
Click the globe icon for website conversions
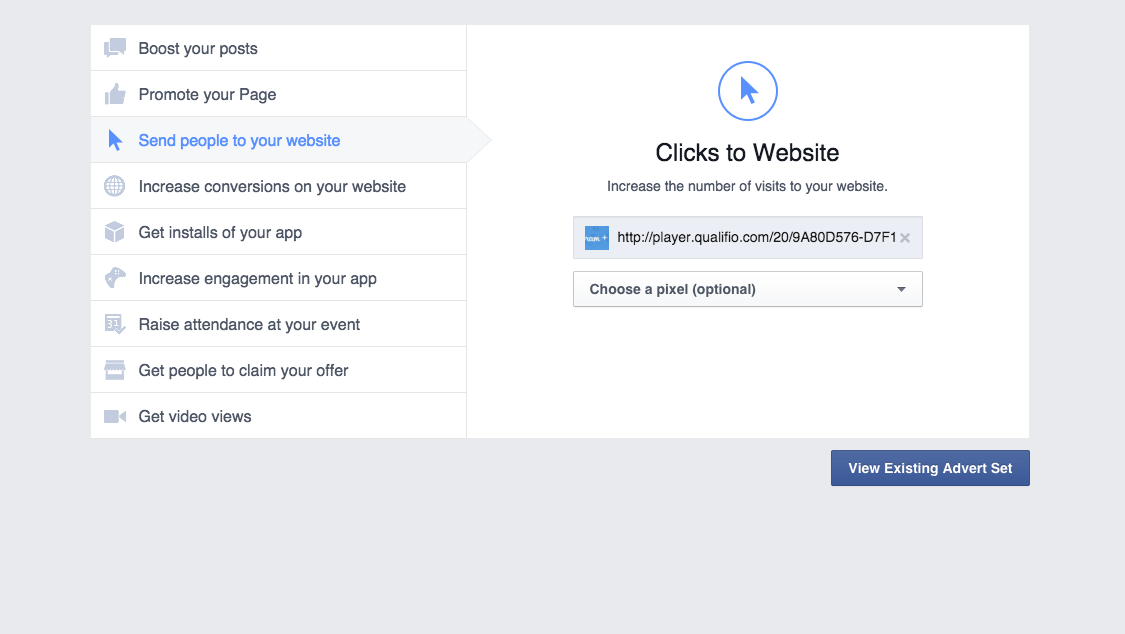[115, 186]
